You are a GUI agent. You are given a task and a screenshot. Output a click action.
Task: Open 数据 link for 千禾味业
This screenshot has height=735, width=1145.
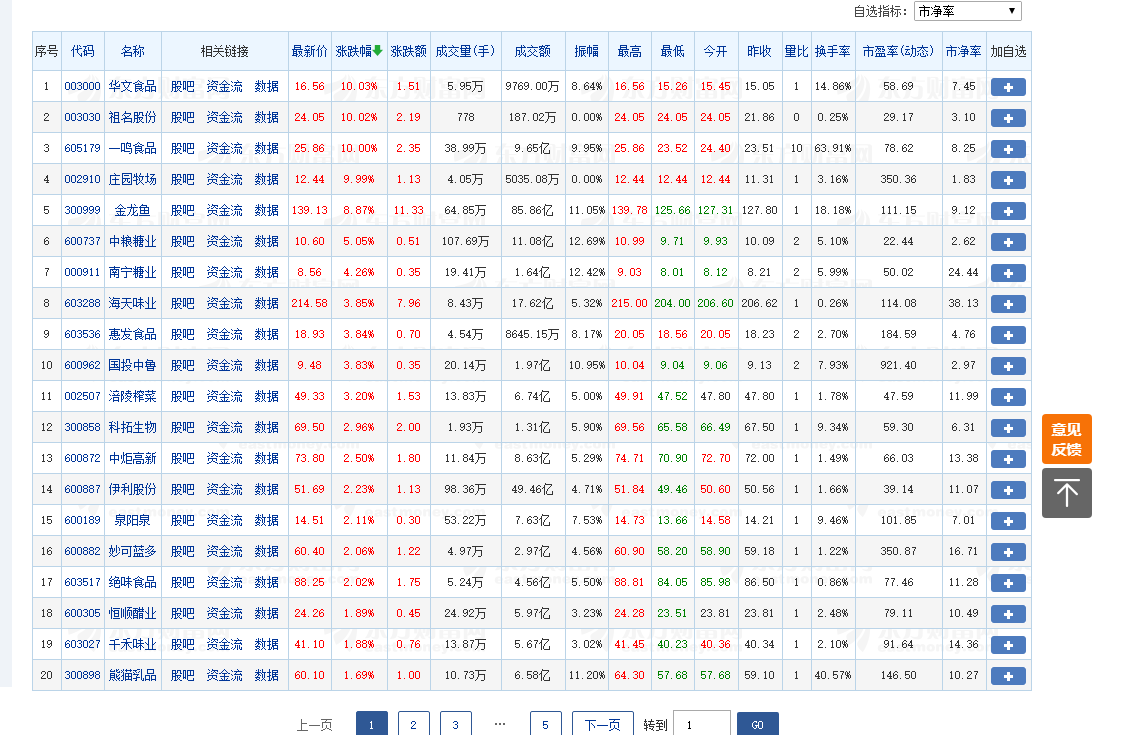267,644
